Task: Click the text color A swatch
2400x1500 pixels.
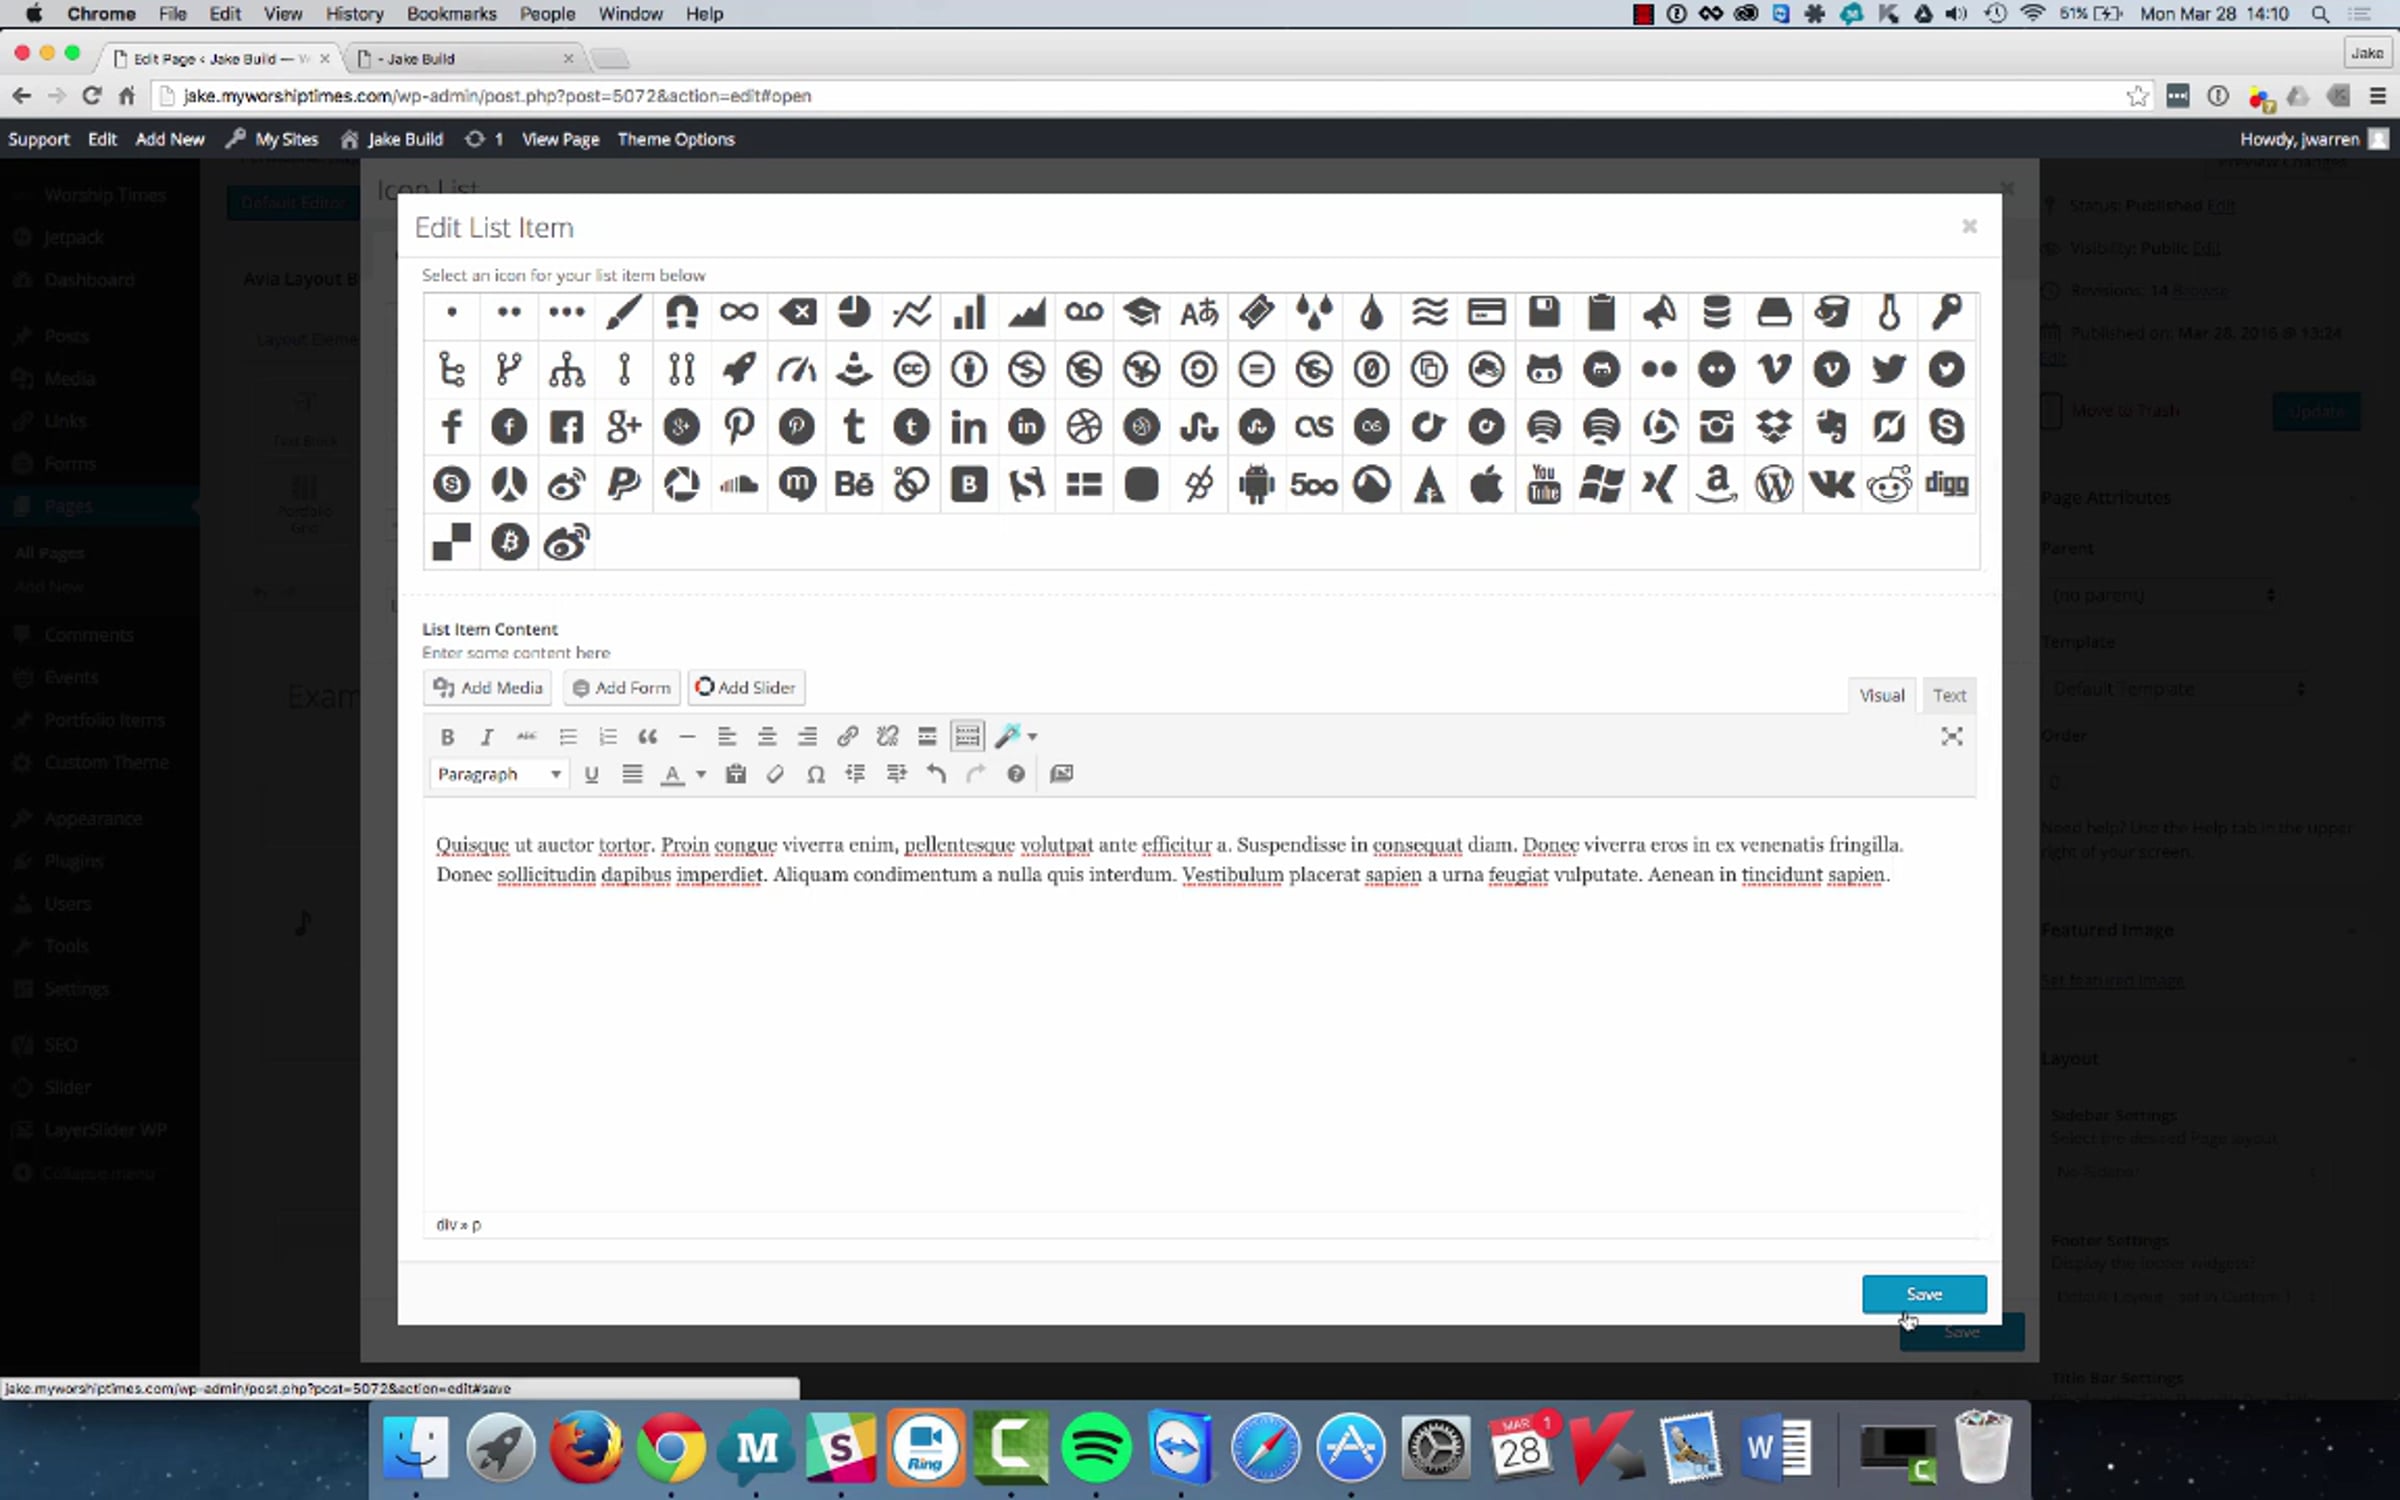Action: pos(673,774)
